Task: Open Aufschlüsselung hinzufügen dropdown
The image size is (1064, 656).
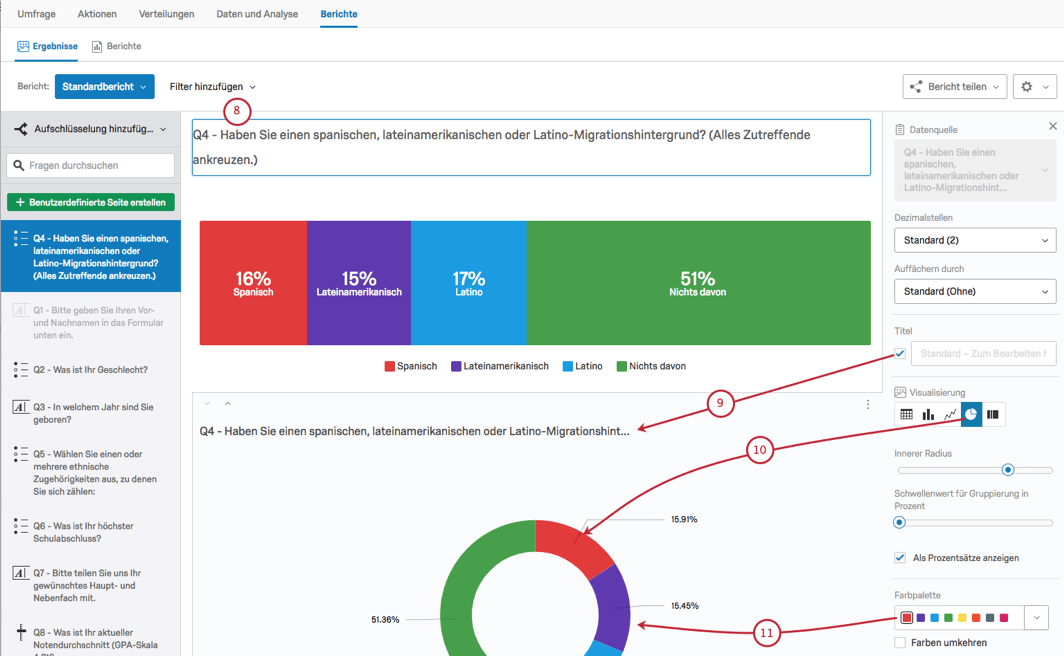Action: (91, 129)
